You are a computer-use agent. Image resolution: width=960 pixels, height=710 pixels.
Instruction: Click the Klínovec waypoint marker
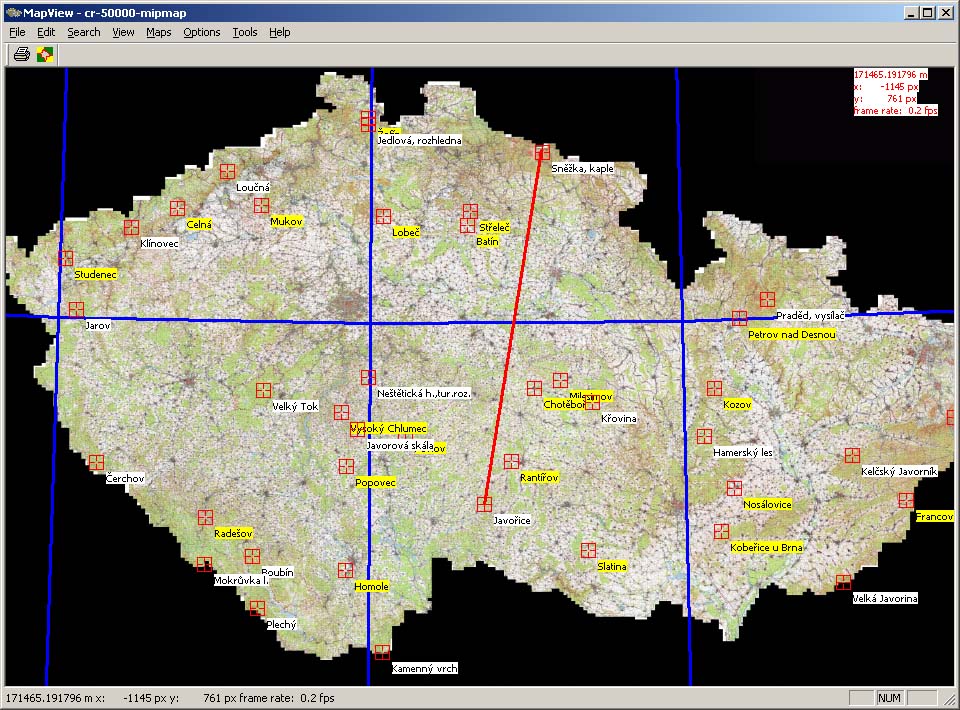(131, 228)
